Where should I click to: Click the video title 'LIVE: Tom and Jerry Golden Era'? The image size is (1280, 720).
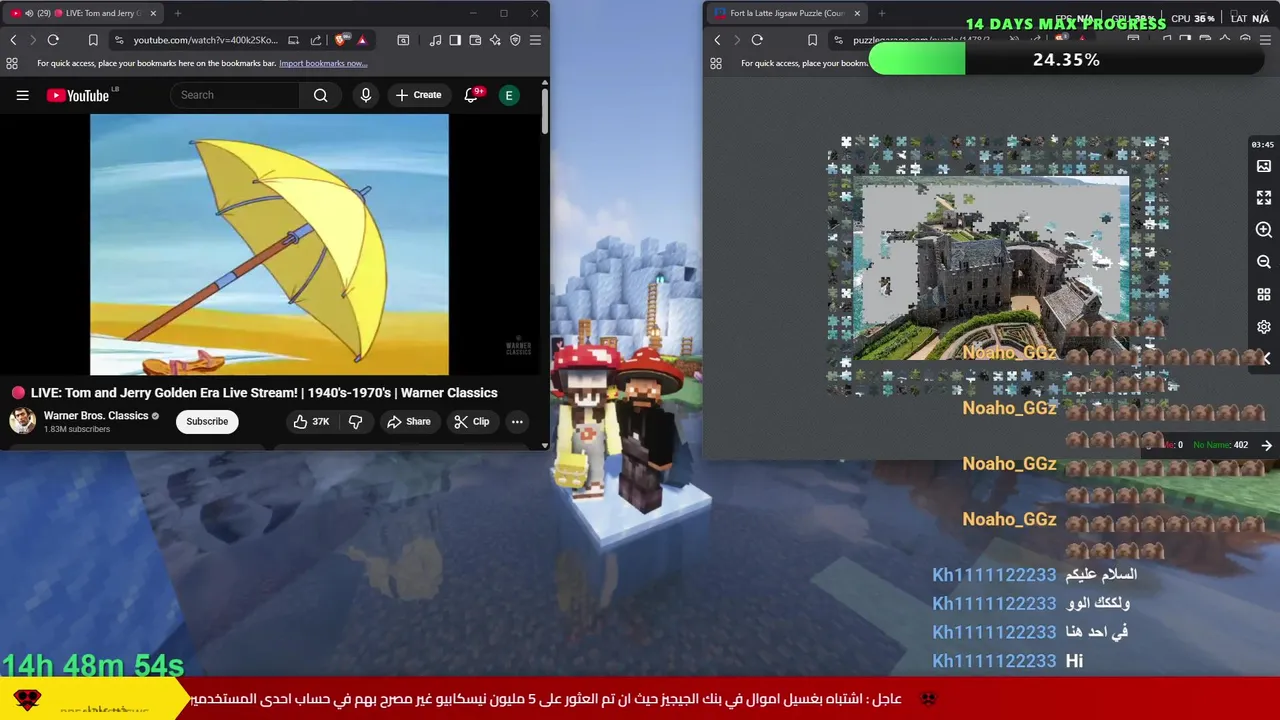pos(264,393)
